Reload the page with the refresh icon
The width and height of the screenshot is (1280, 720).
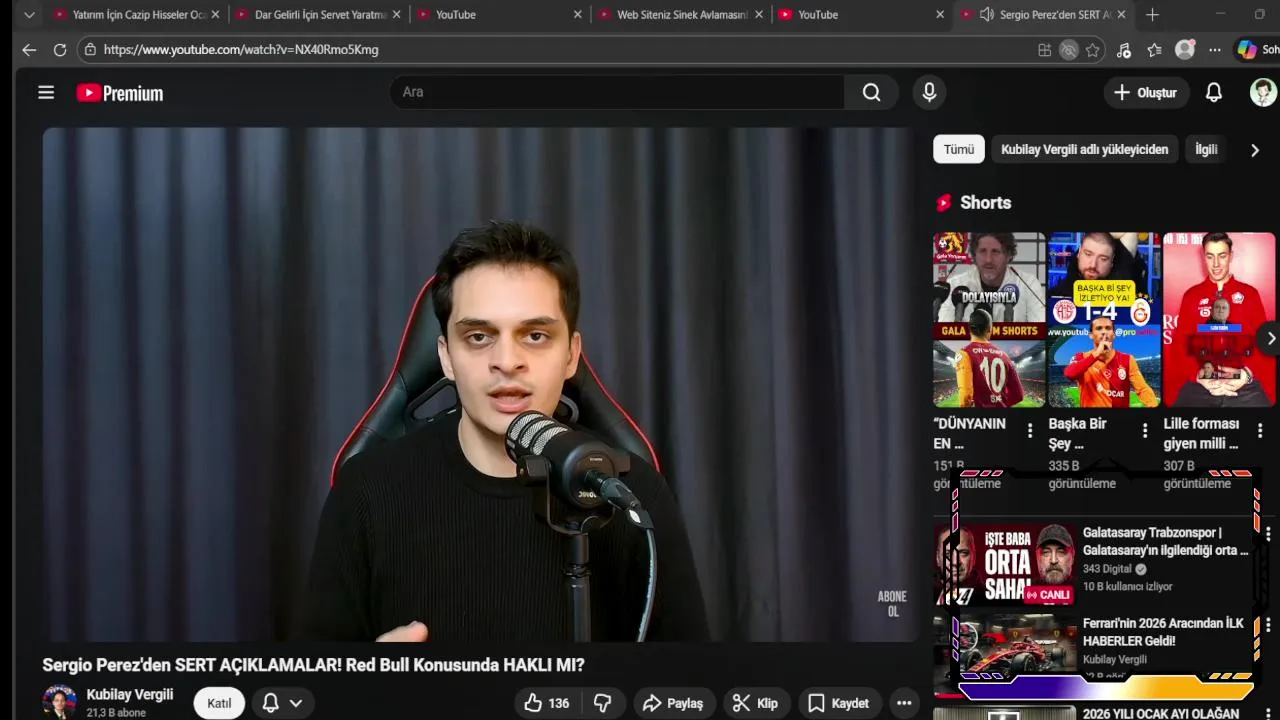60,50
